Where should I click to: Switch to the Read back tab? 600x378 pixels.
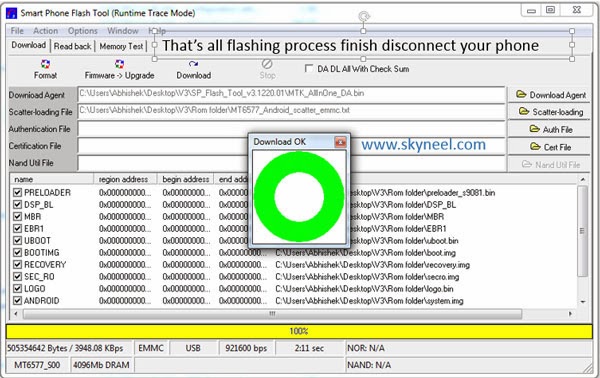pos(72,46)
